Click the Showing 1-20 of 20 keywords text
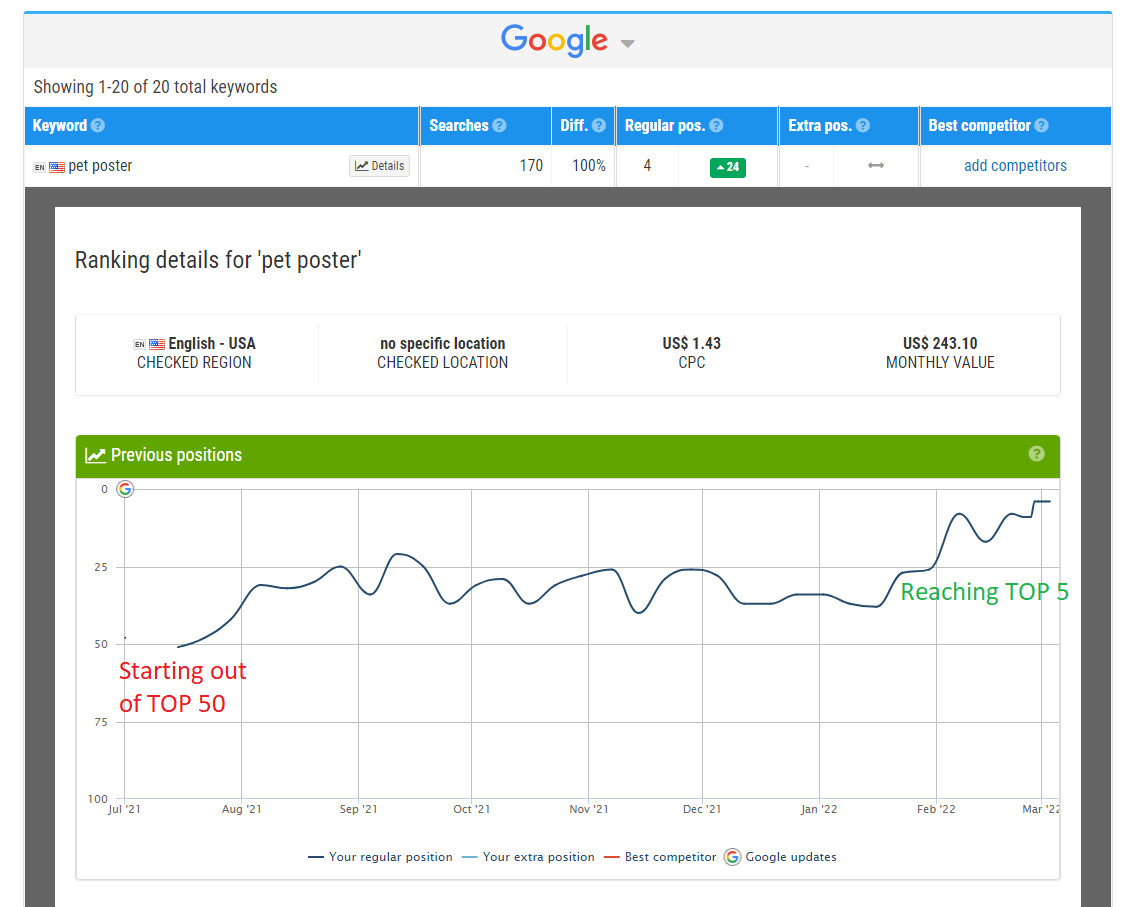Viewport: 1136px width, 907px height. point(155,87)
